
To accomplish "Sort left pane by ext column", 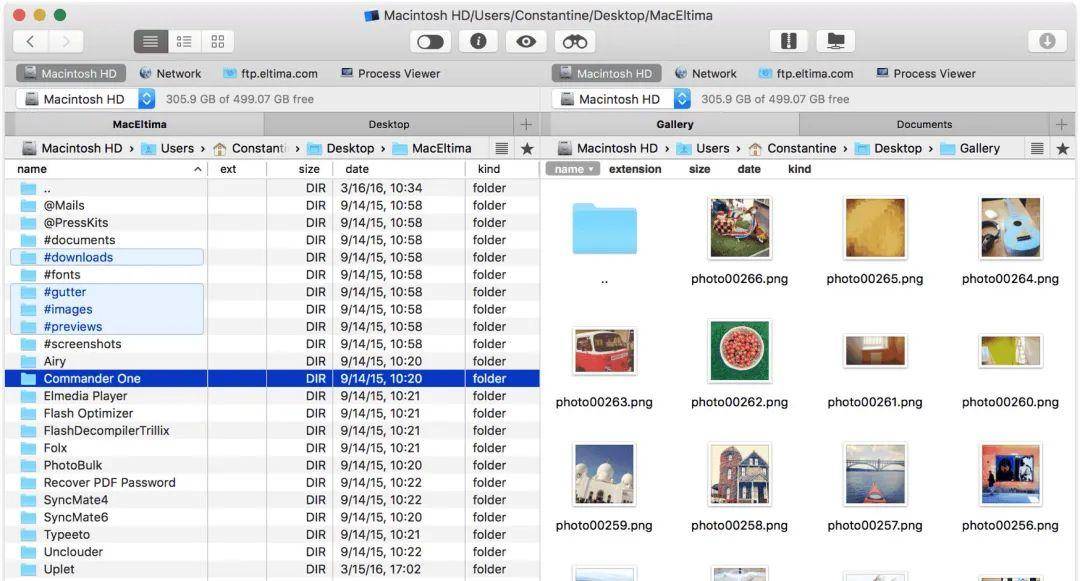I will pos(237,169).
